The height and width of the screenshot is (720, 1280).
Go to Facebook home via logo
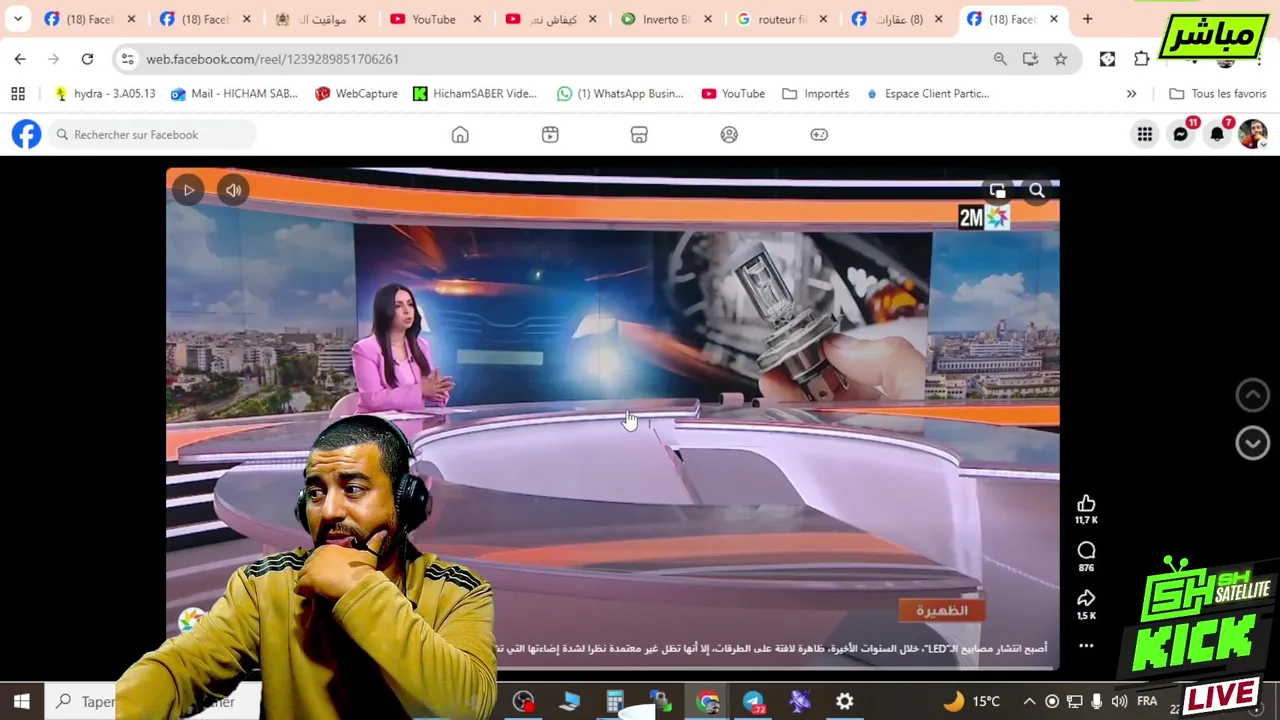pos(27,134)
